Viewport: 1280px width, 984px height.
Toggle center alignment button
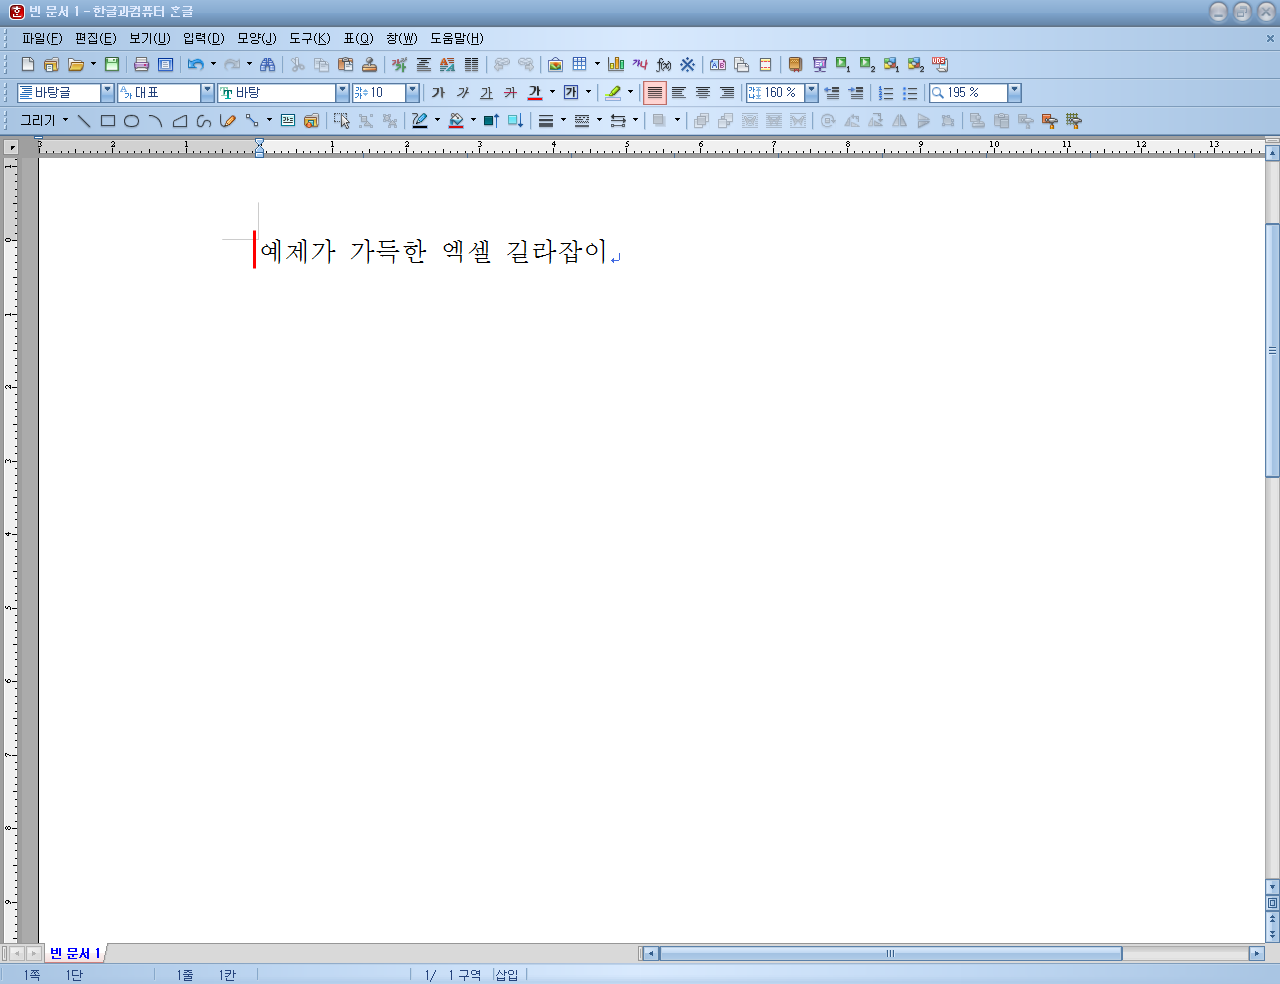703,92
